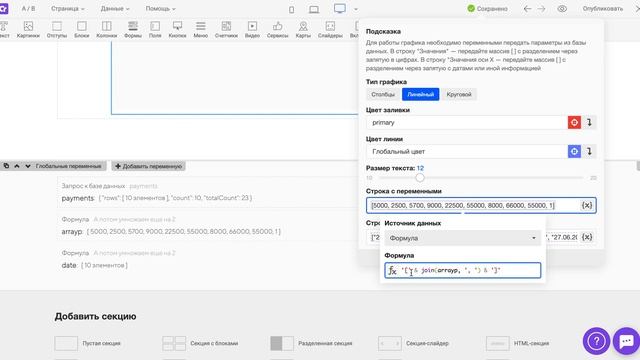Image resolution: width=640 pixels, height=360 pixels.
Task: Switch to desktop monitor preview
Action: 340,9
